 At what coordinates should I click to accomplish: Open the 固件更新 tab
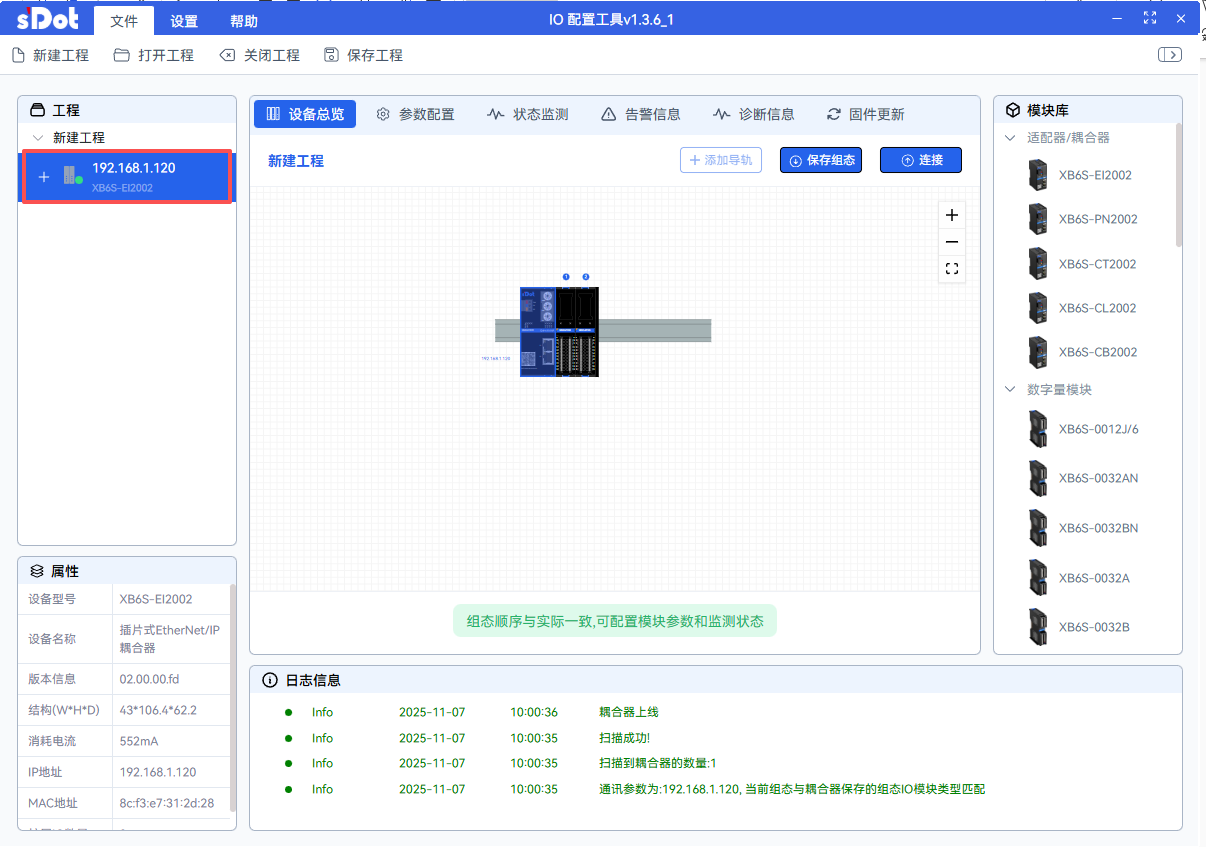[865, 114]
